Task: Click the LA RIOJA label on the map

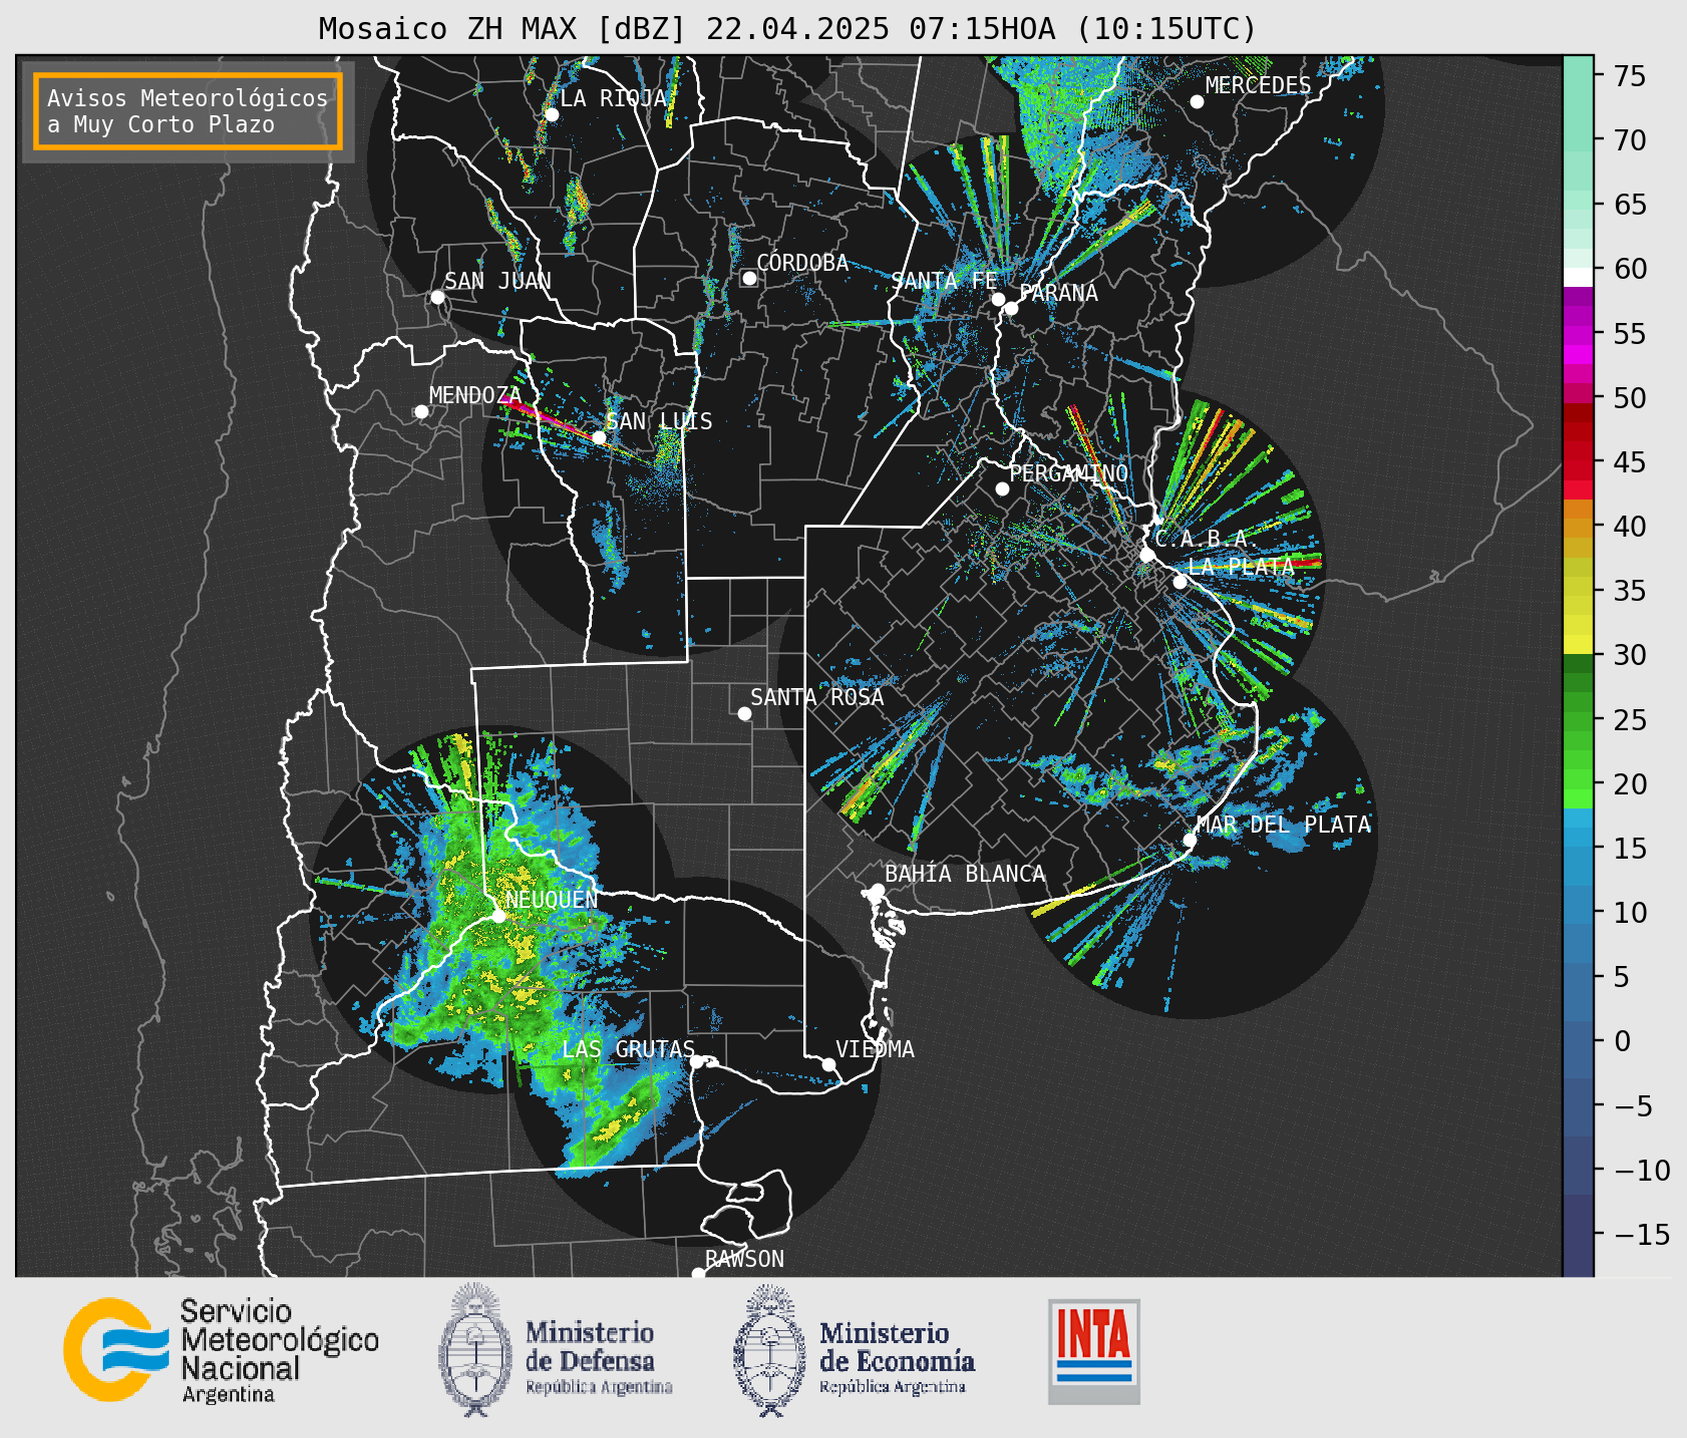Action: (x=613, y=98)
